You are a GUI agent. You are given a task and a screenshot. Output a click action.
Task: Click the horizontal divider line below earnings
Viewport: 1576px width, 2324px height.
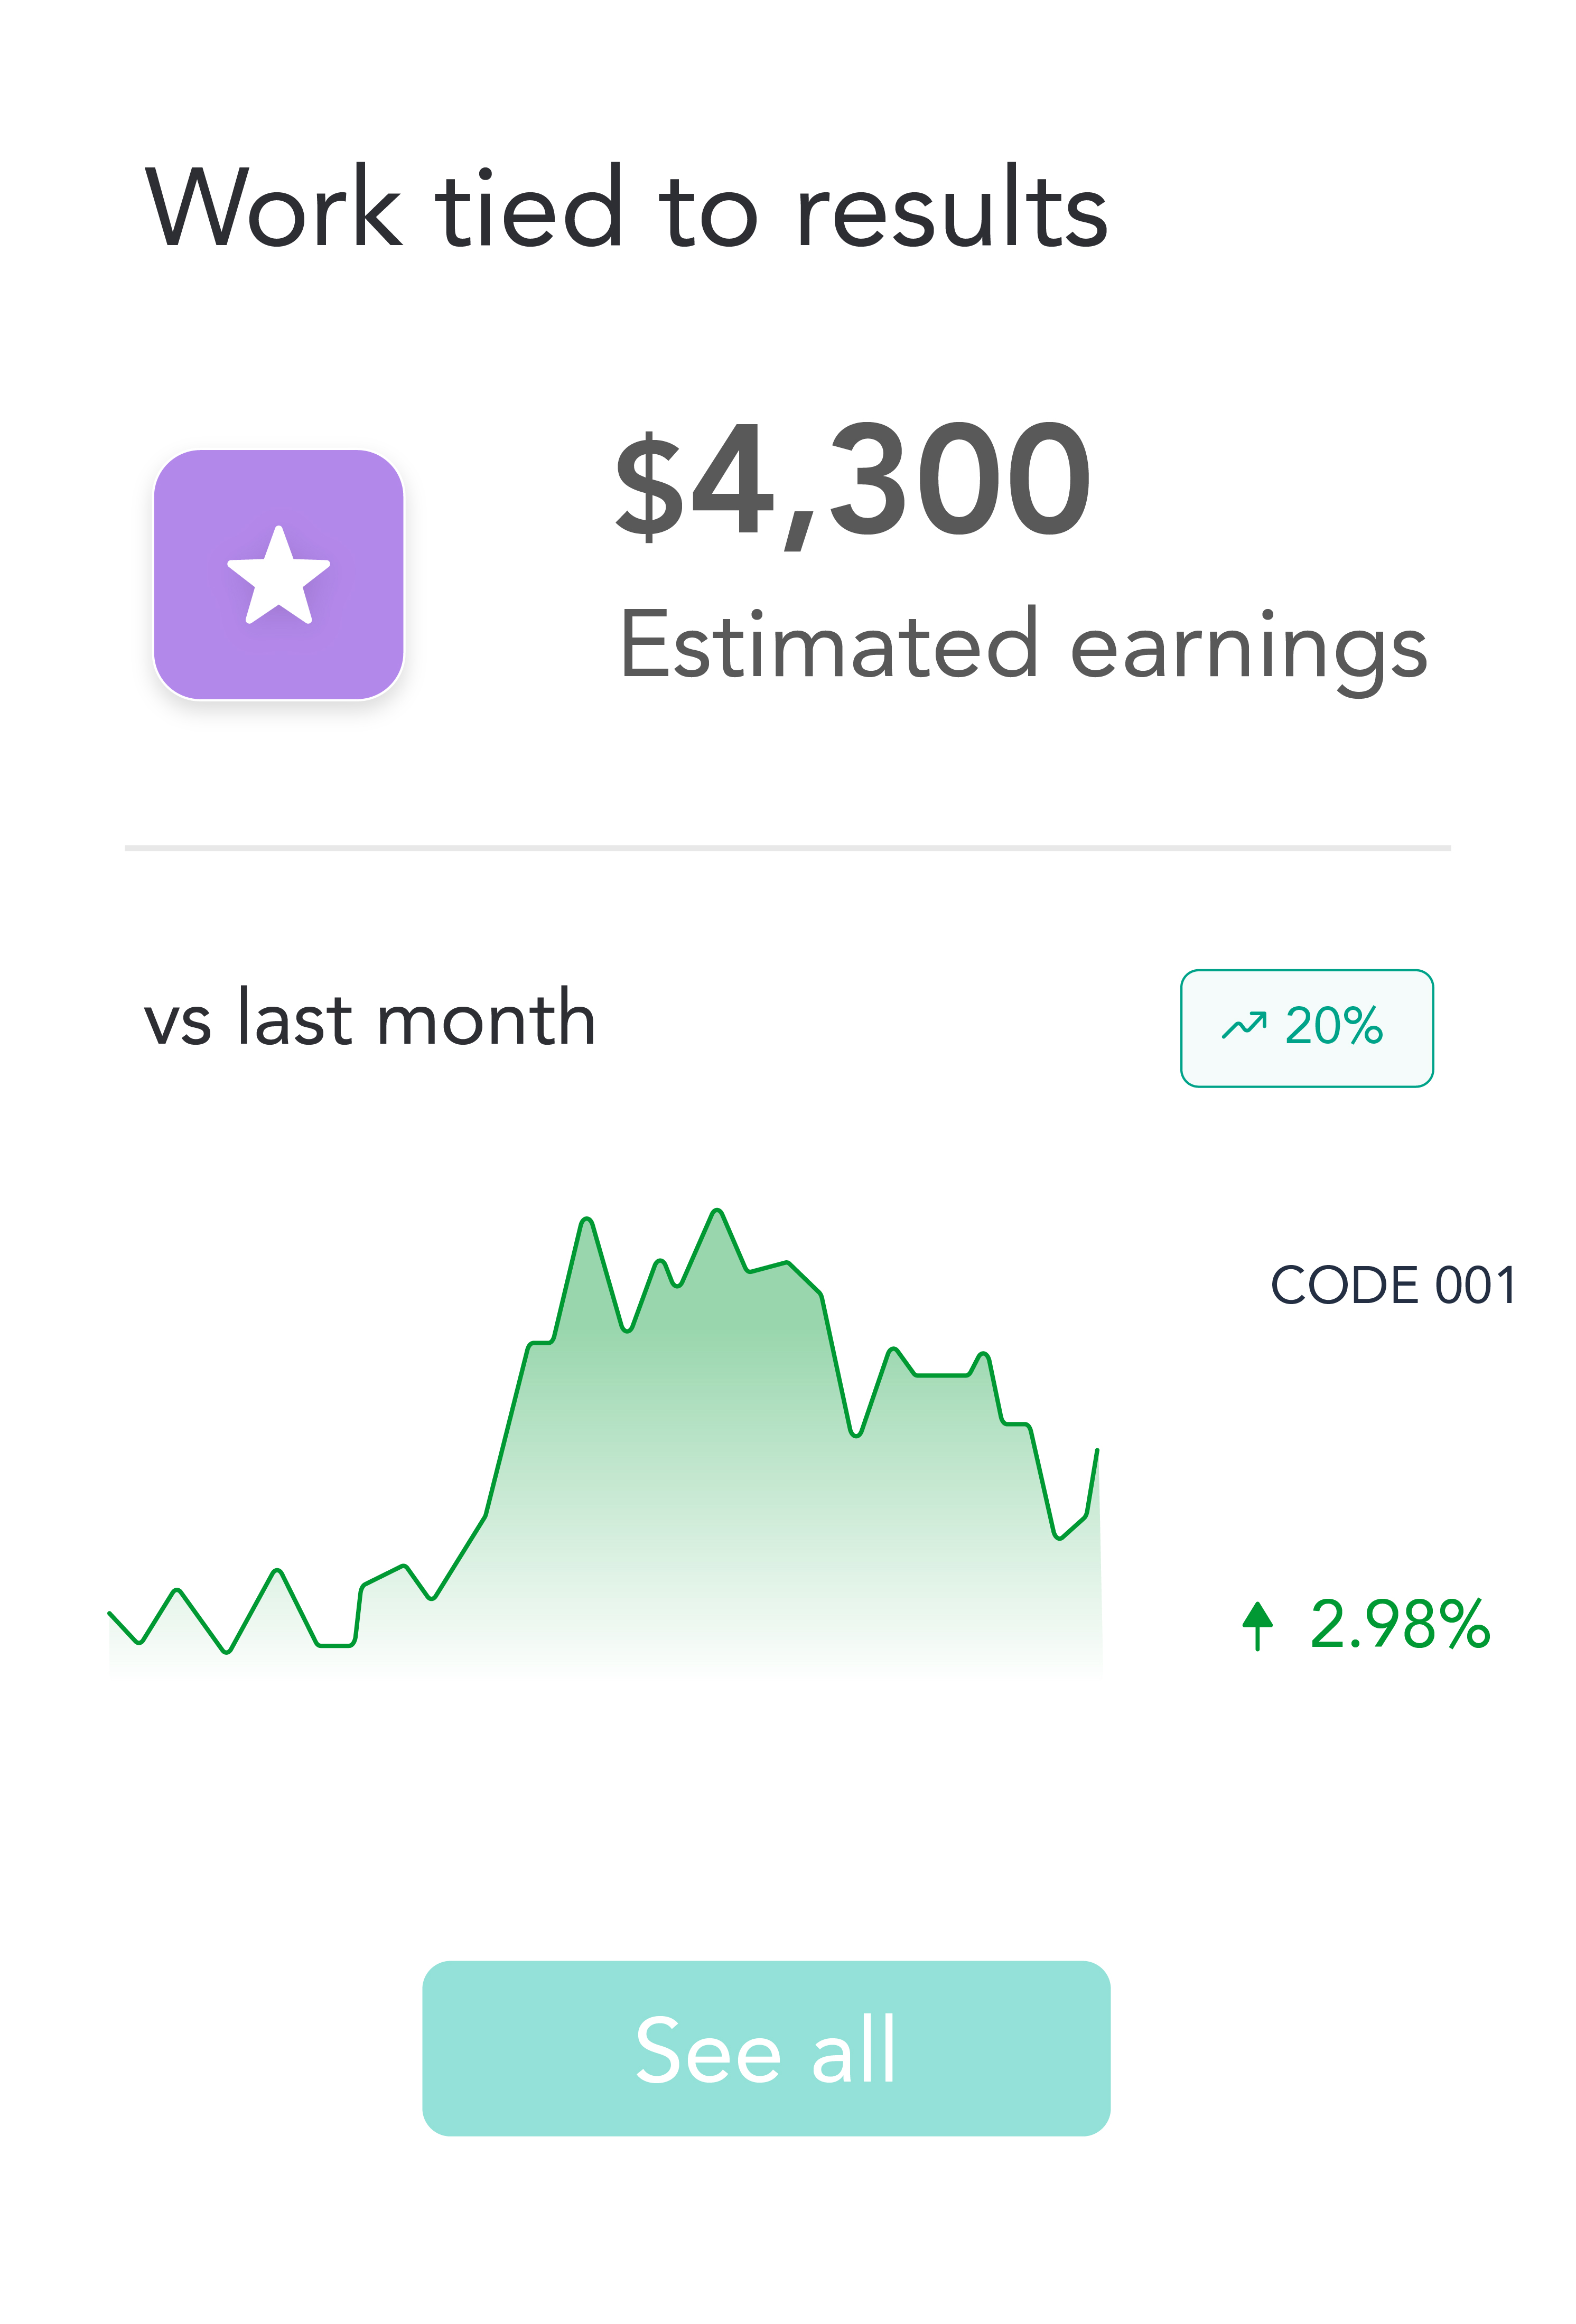(x=787, y=848)
